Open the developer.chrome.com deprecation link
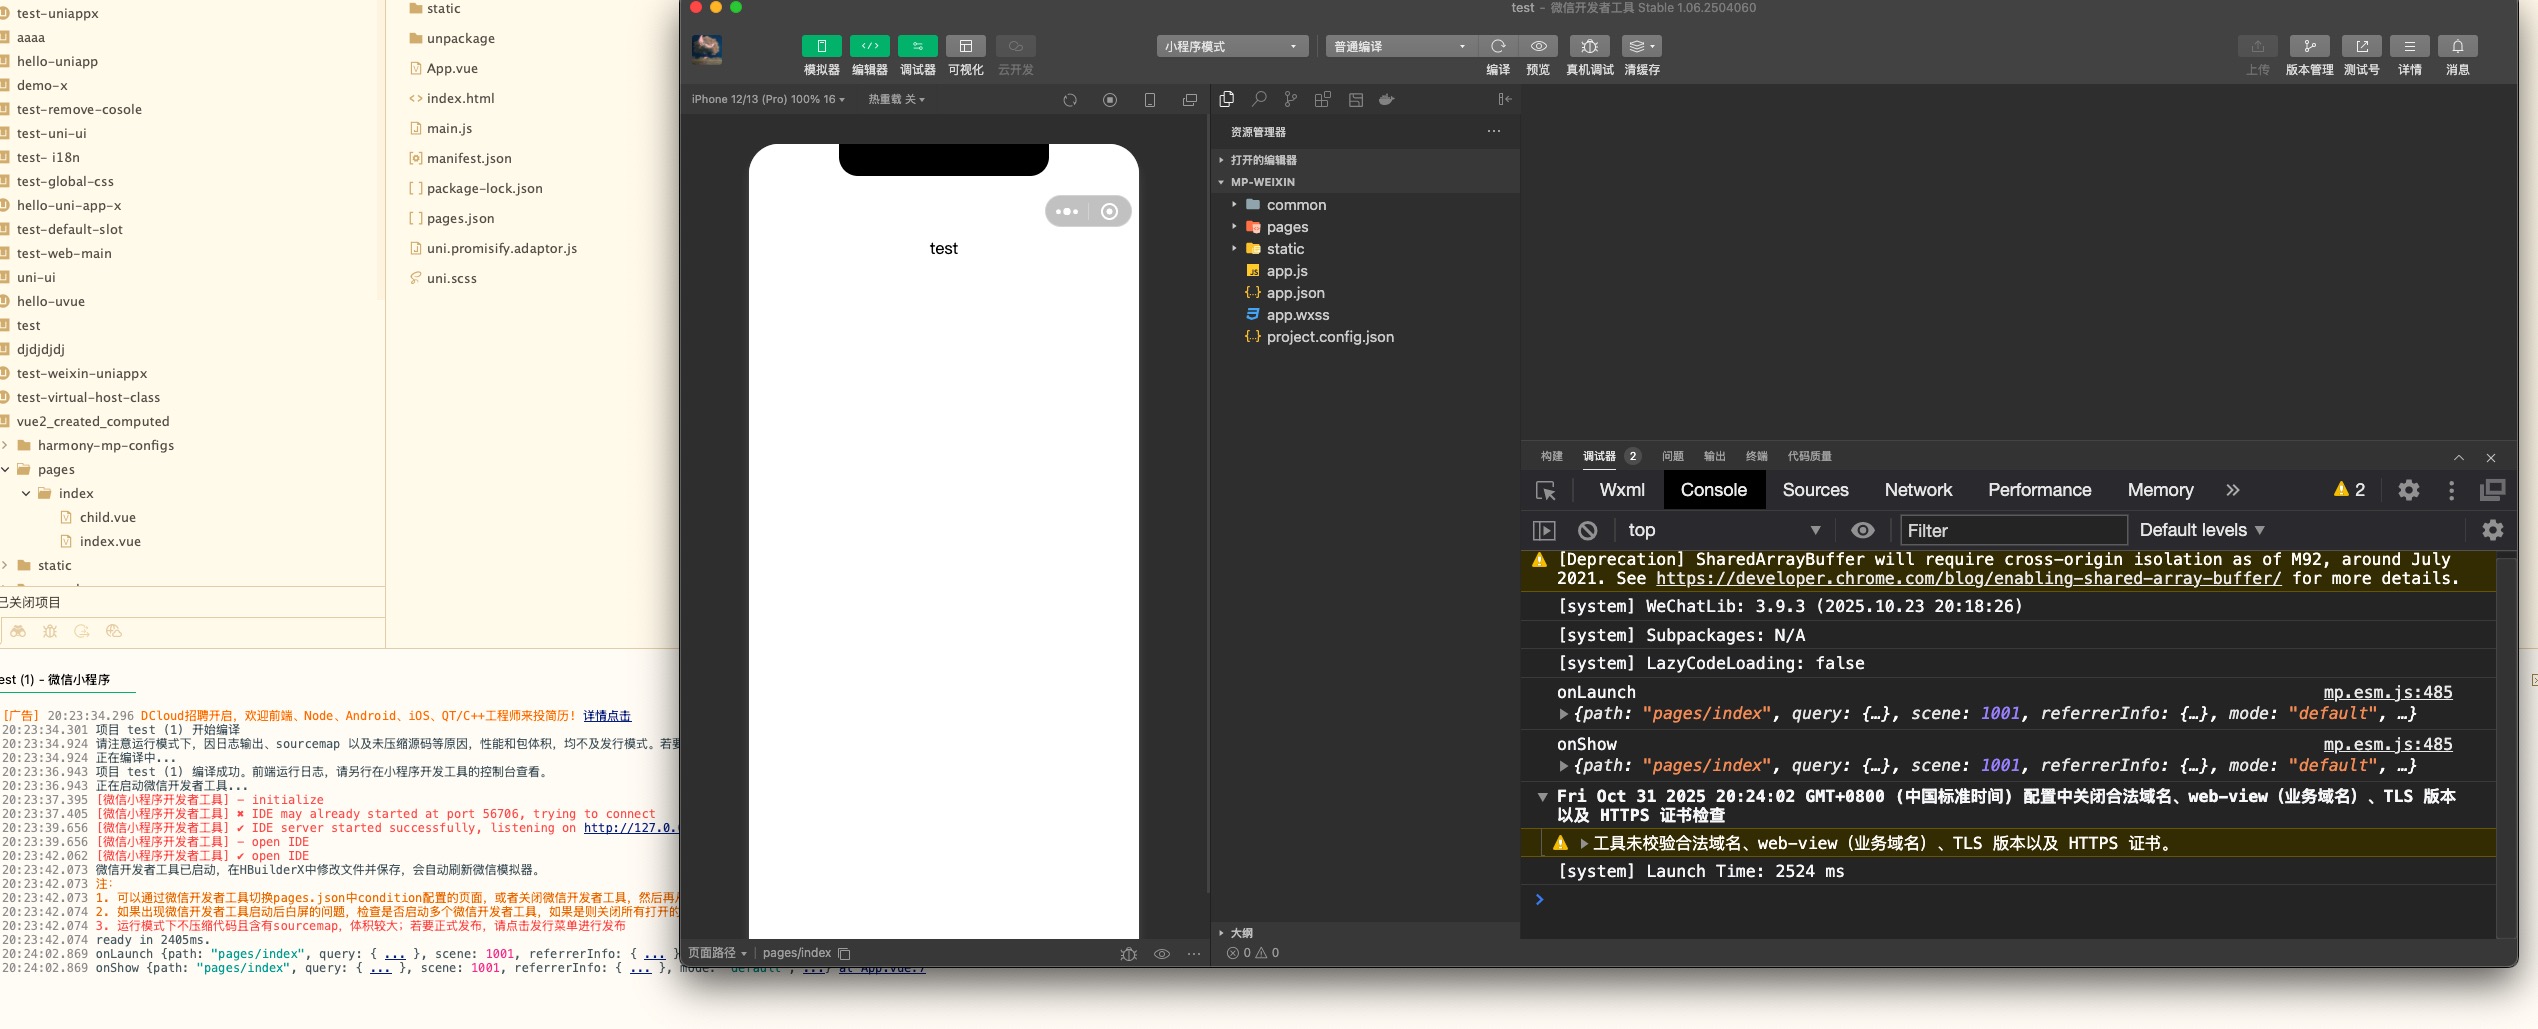The image size is (2538, 1029). coord(1968,578)
